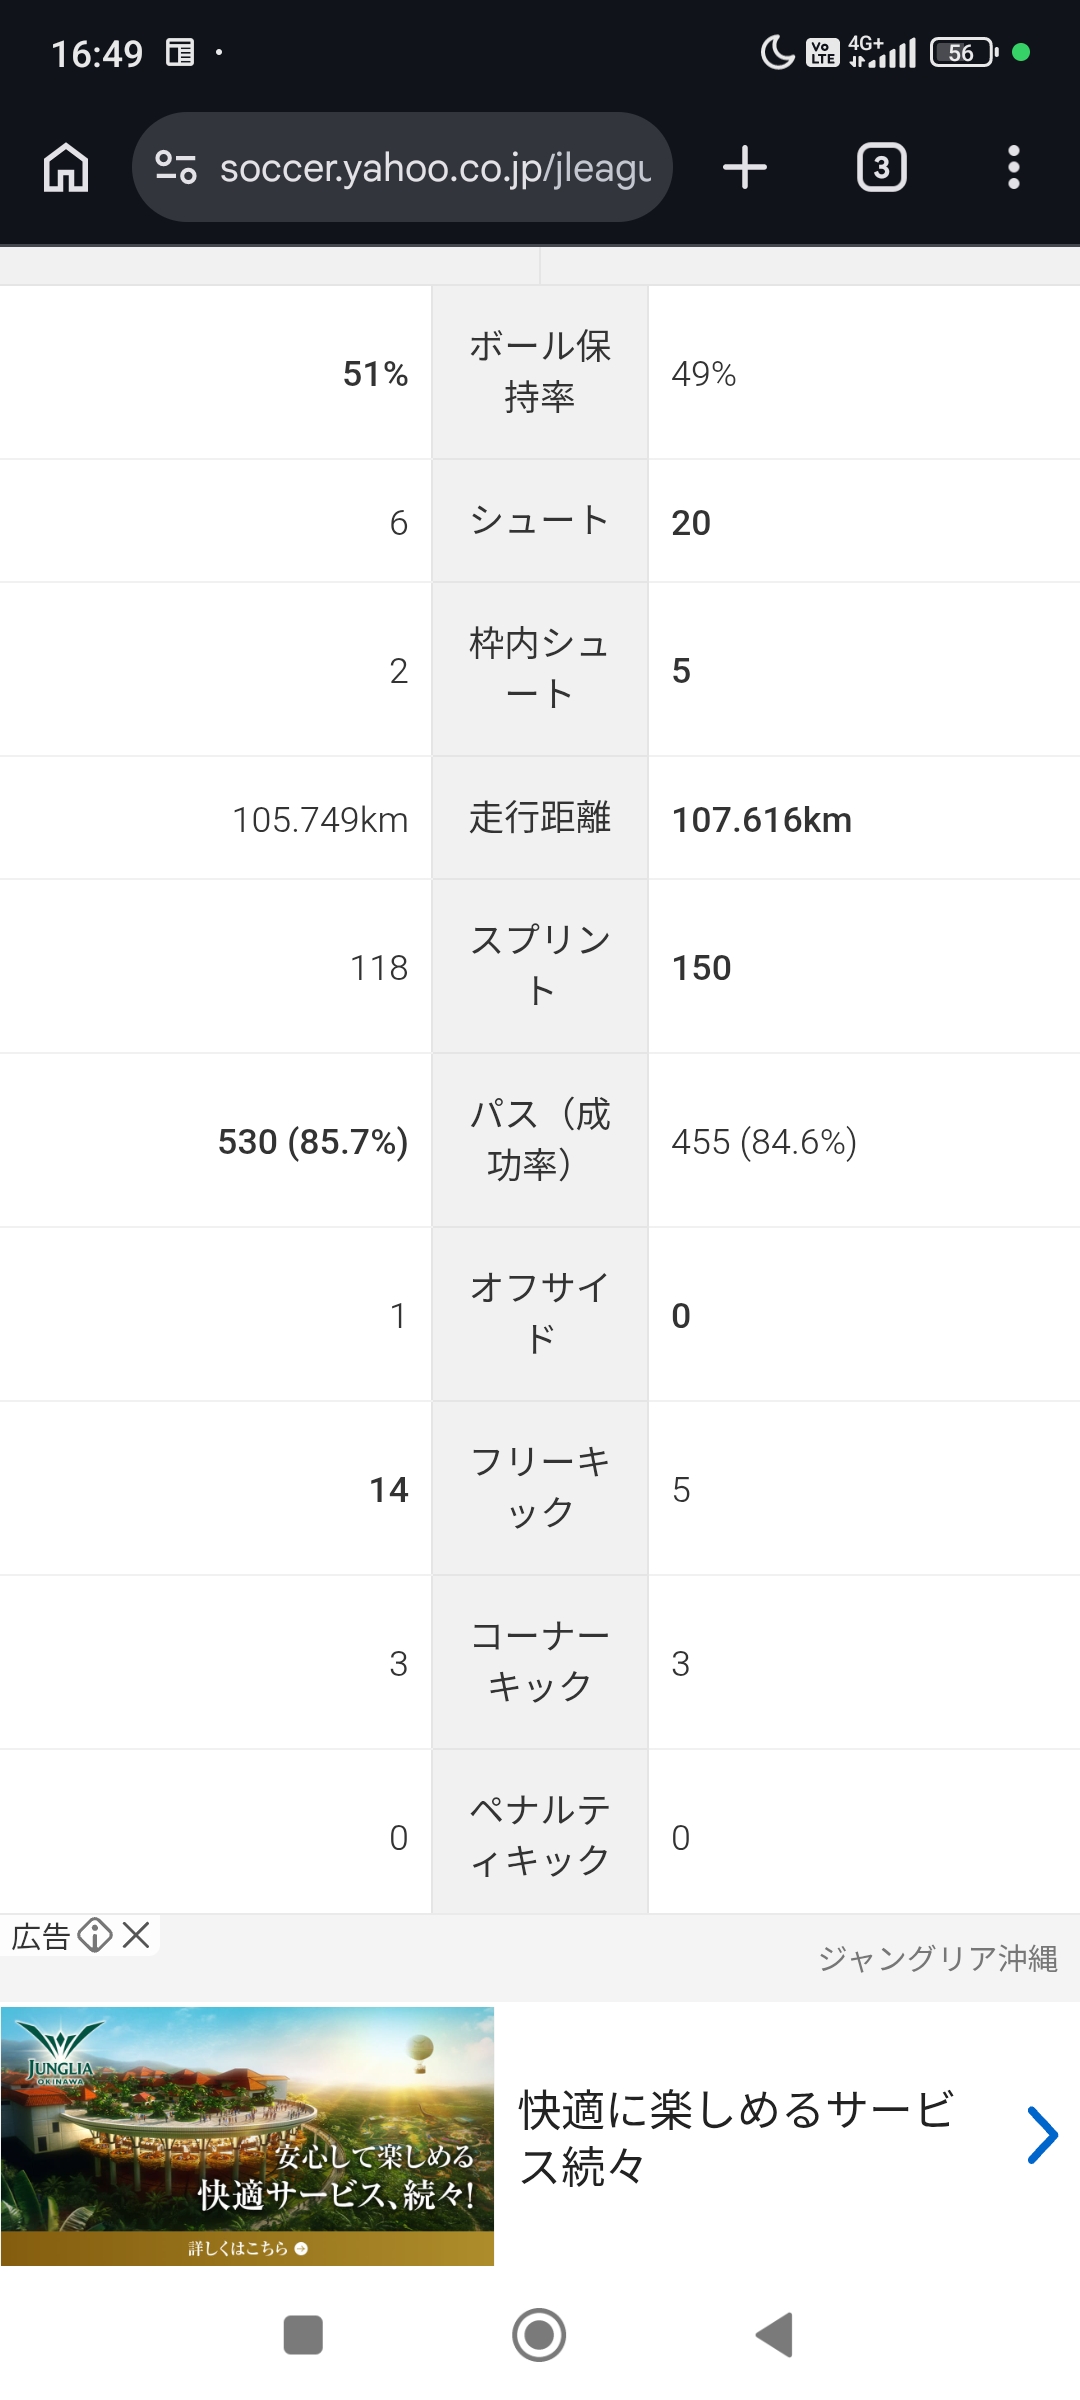Tap the blue chevron arrow on the ad
1080x2400 pixels.
[1041, 2135]
